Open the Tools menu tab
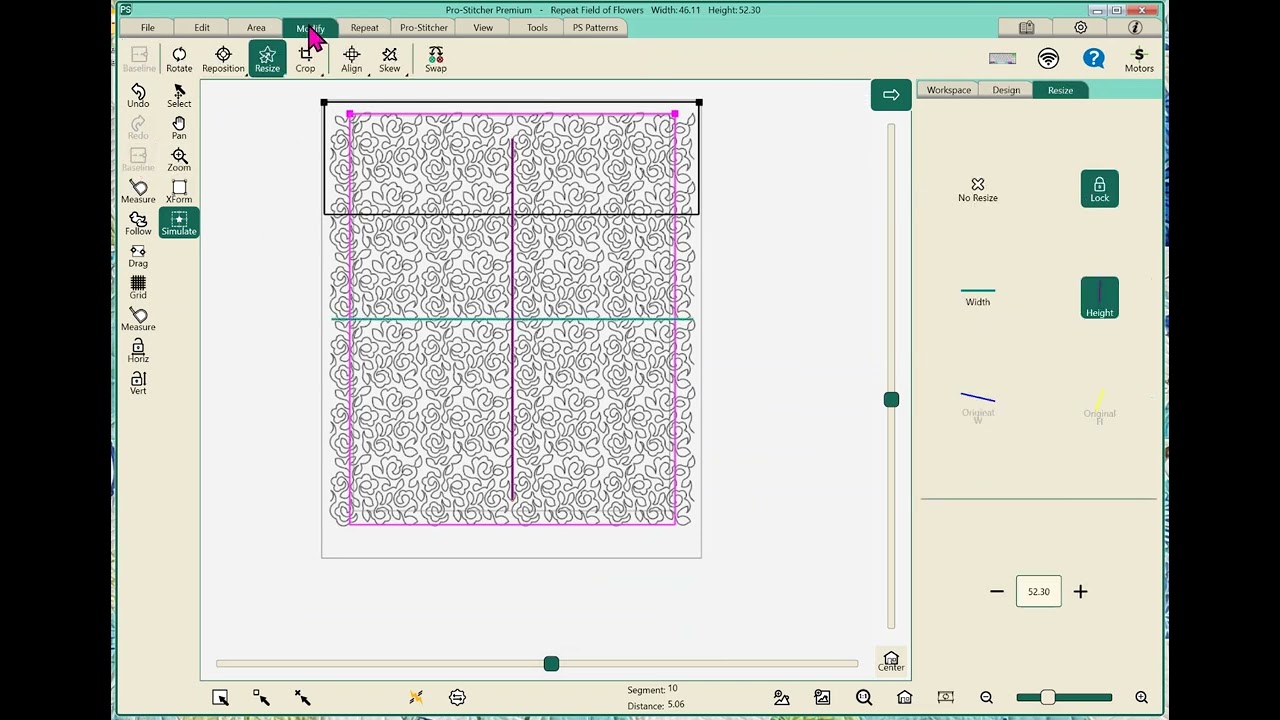The height and width of the screenshot is (720, 1280). coord(537,28)
